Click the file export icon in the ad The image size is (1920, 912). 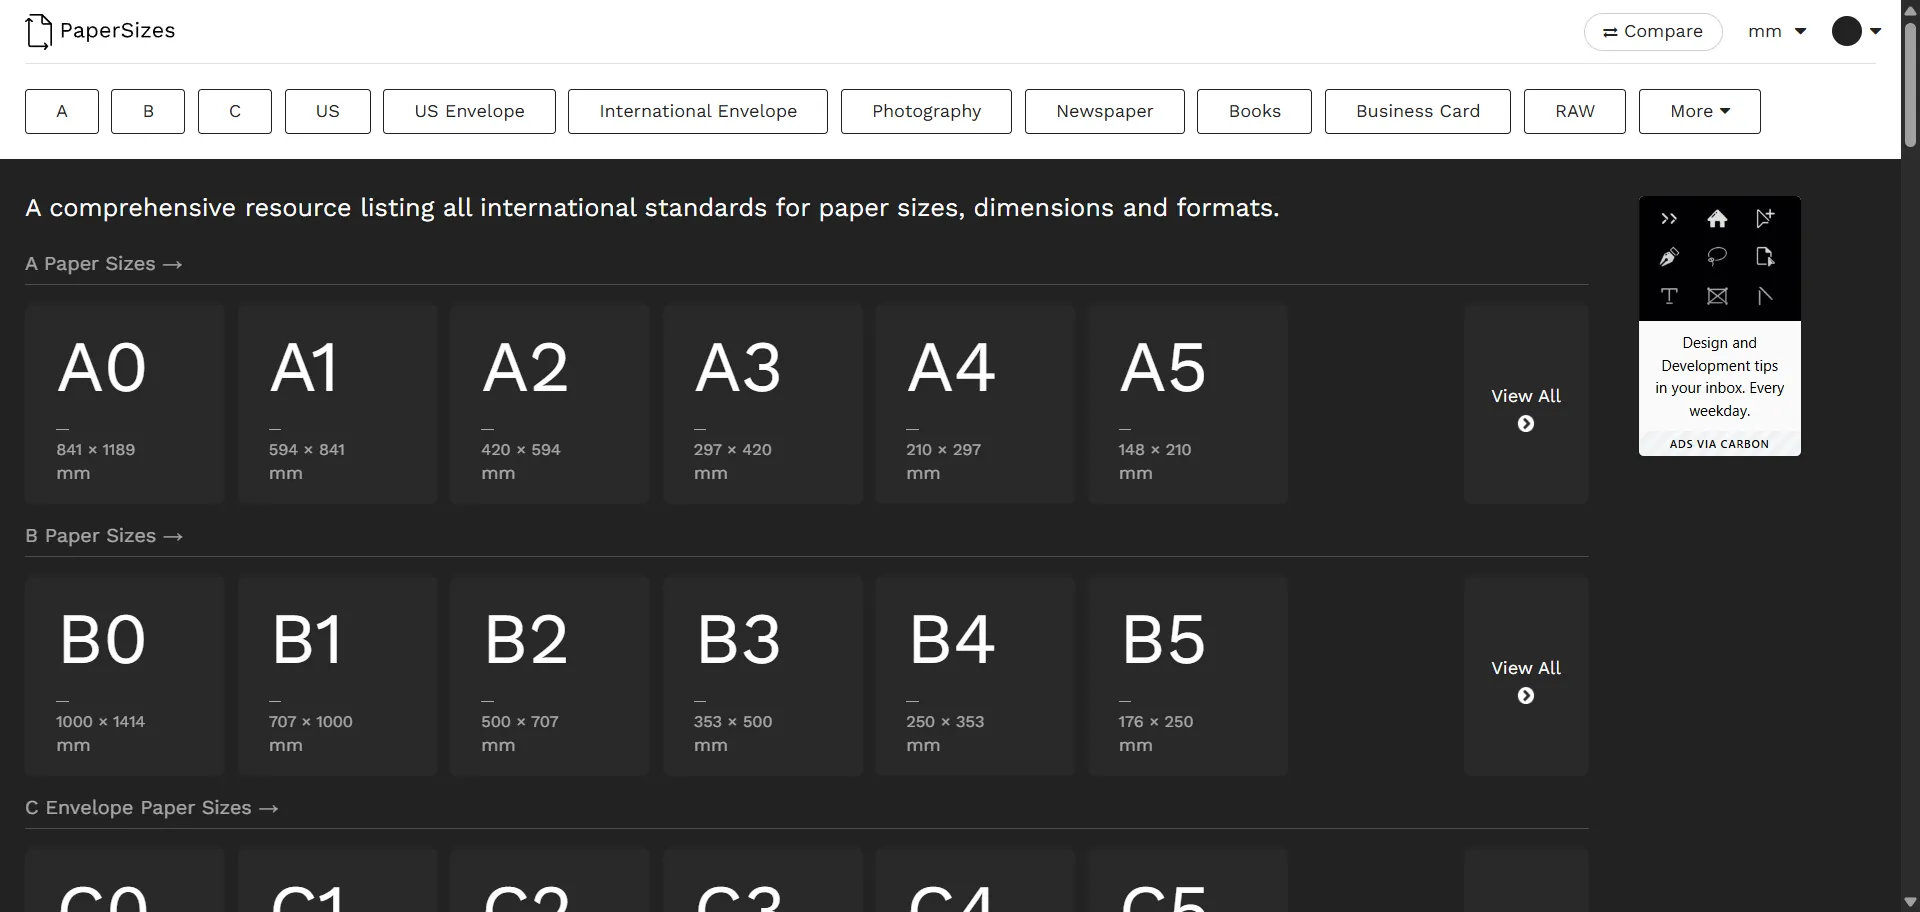pyautogui.click(x=1765, y=257)
